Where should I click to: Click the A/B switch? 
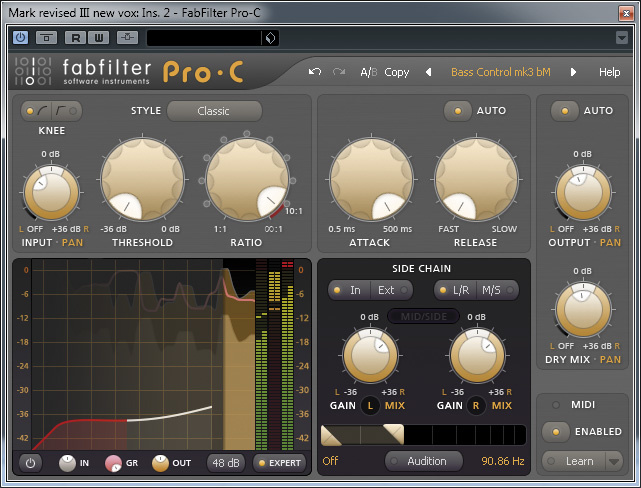(x=369, y=72)
